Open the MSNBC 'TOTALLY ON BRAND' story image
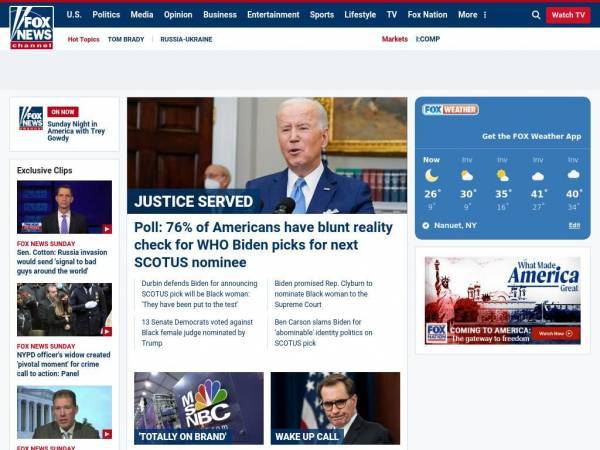This screenshot has width=600, height=450. 199,408
